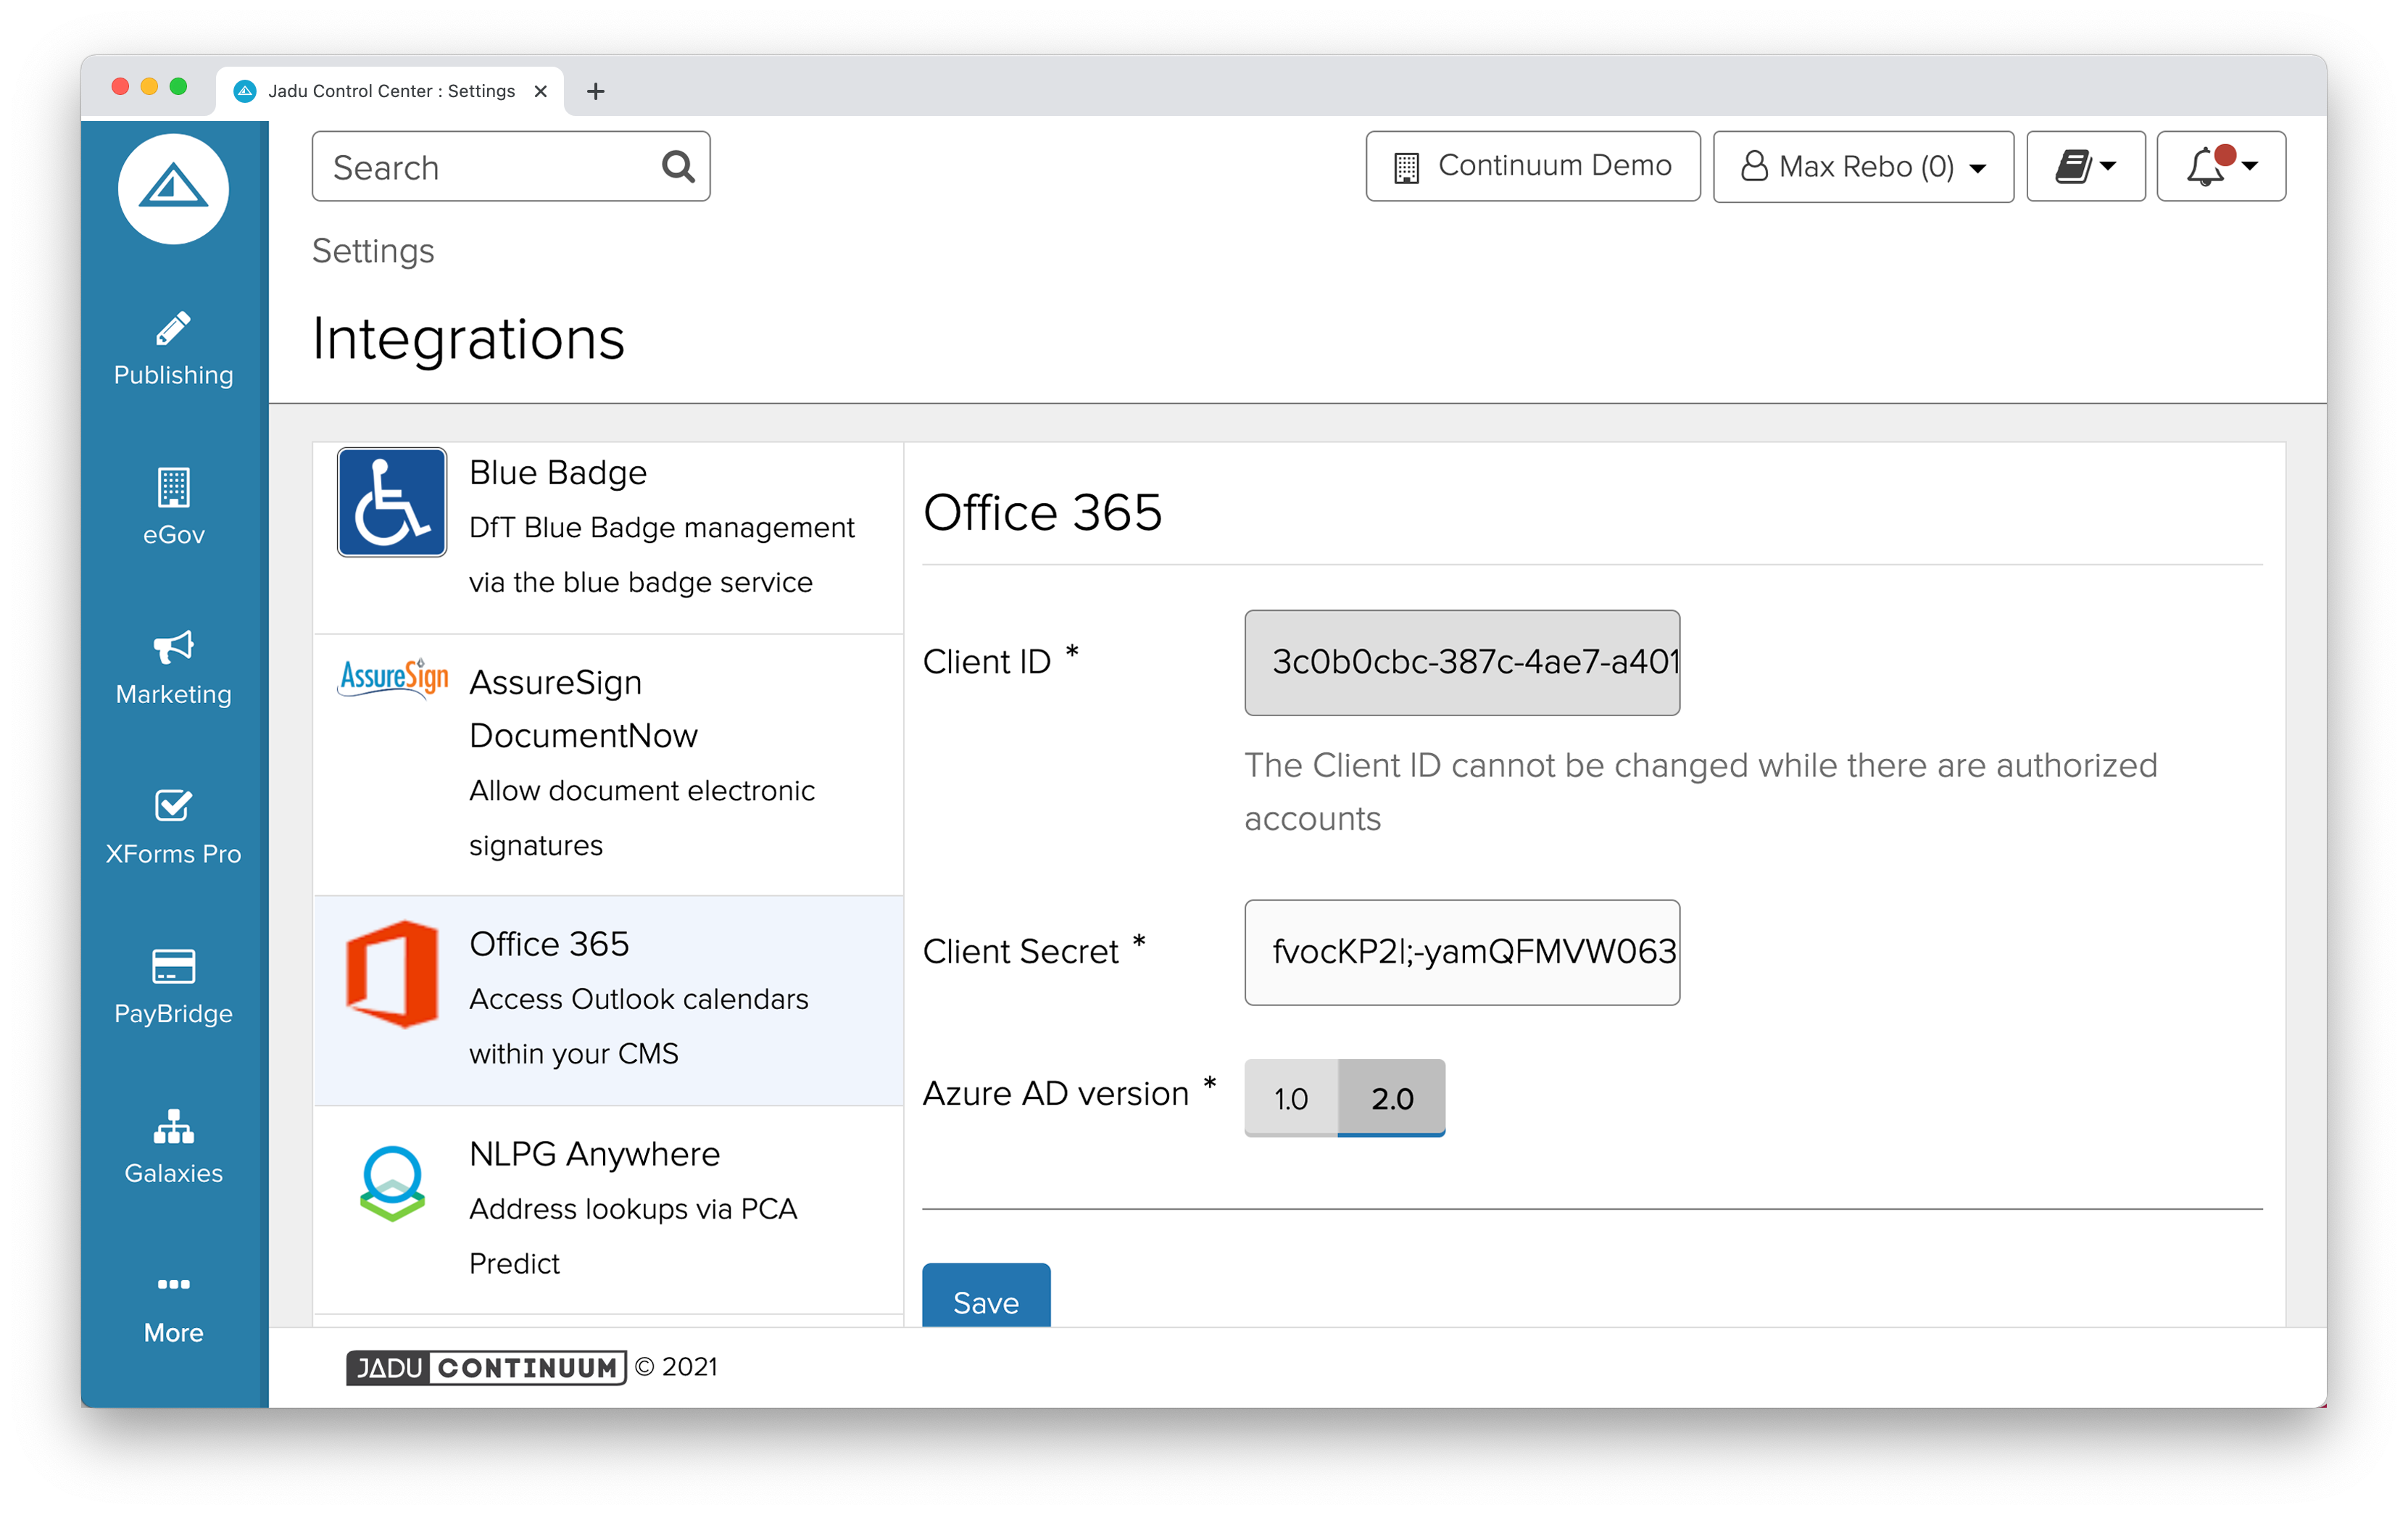Click the 'Office 365' panel heading
2408x1515 pixels.
coord(1042,512)
